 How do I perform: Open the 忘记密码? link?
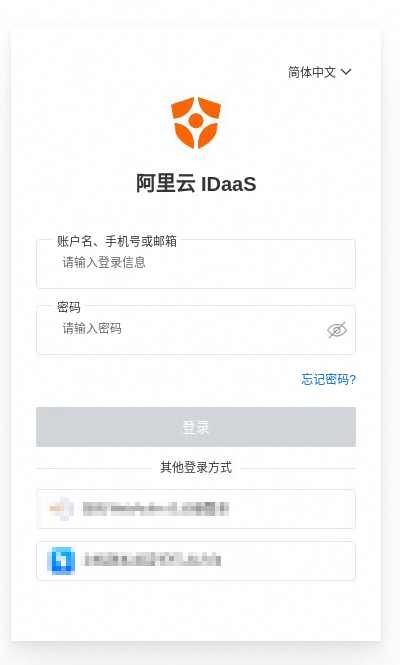[x=329, y=379]
